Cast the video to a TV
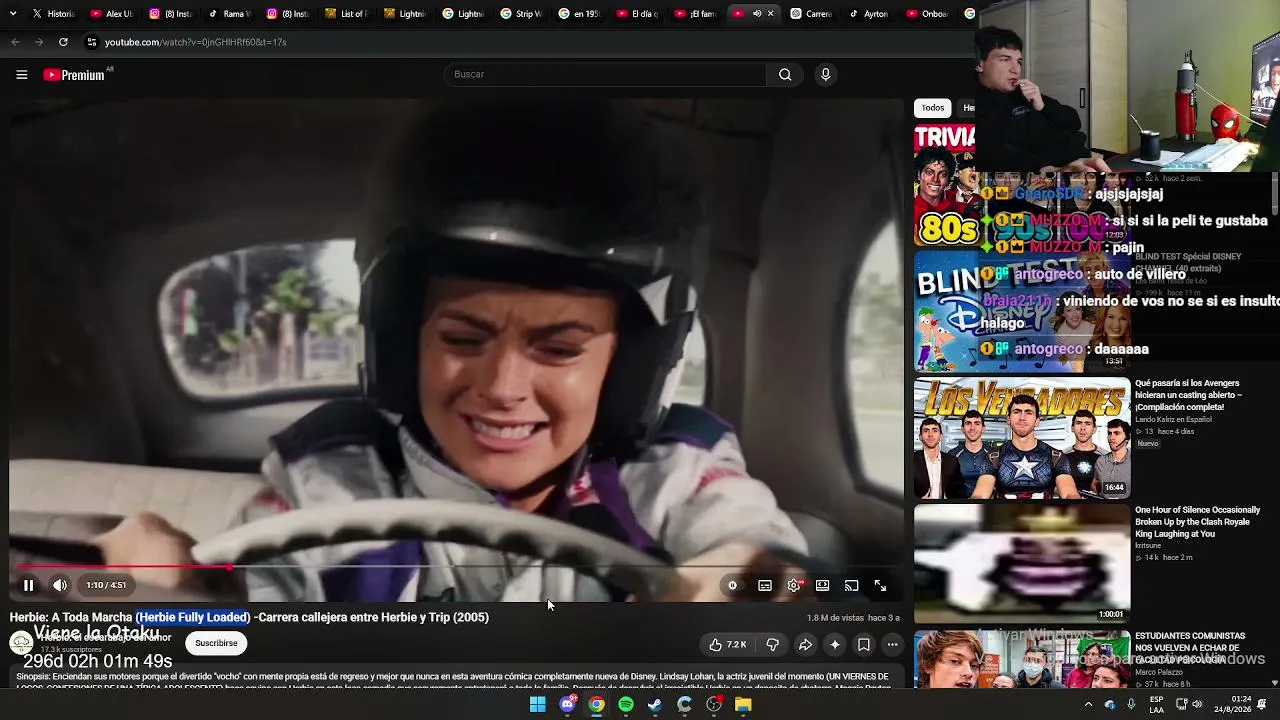Screen dimensions: 1280x720 (x=851, y=586)
